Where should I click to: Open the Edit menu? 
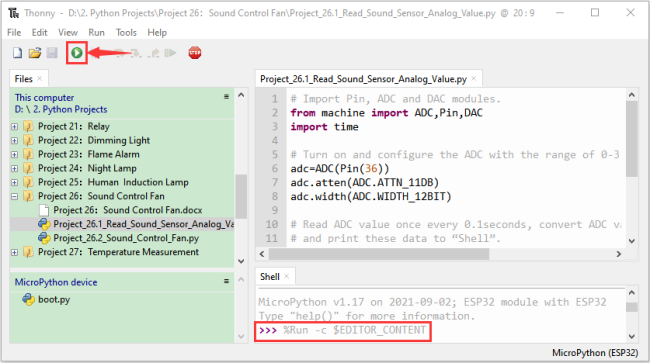coord(39,32)
